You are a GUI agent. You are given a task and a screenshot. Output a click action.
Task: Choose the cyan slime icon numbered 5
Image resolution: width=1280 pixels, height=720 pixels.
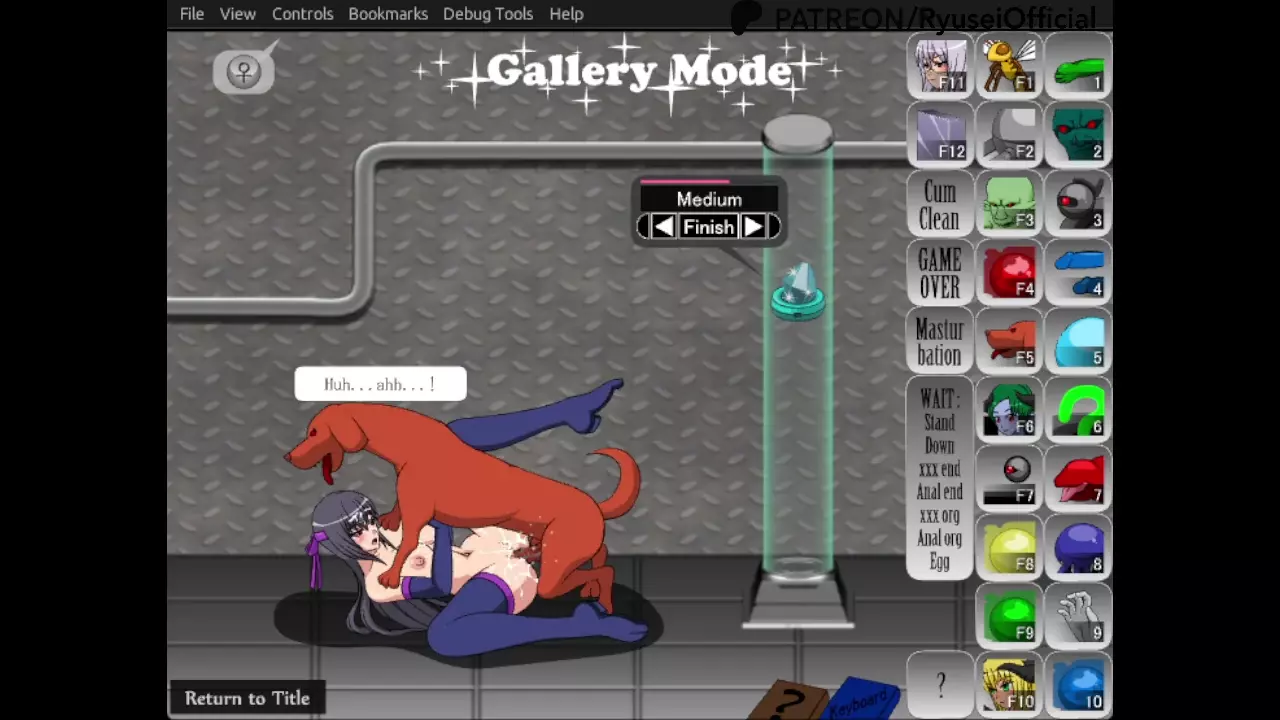coord(1078,342)
